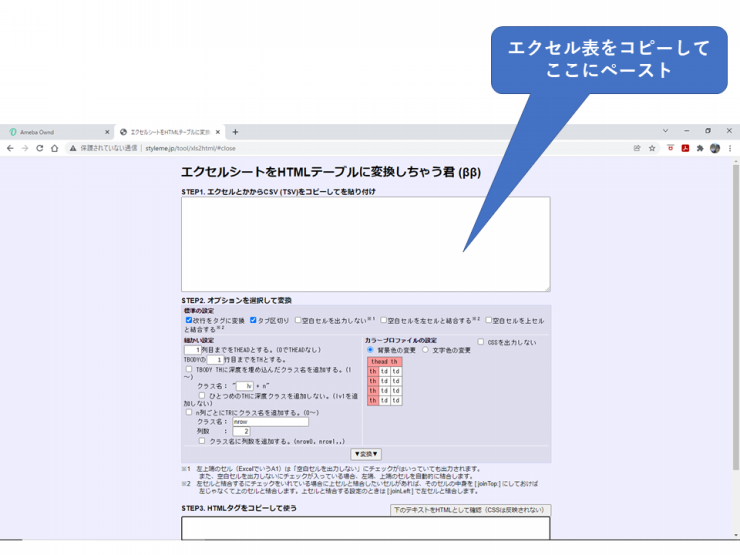This screenshot has width=740, height=555.
Task: Click the STEP1 paste textarea
Action: coord(366,244)
